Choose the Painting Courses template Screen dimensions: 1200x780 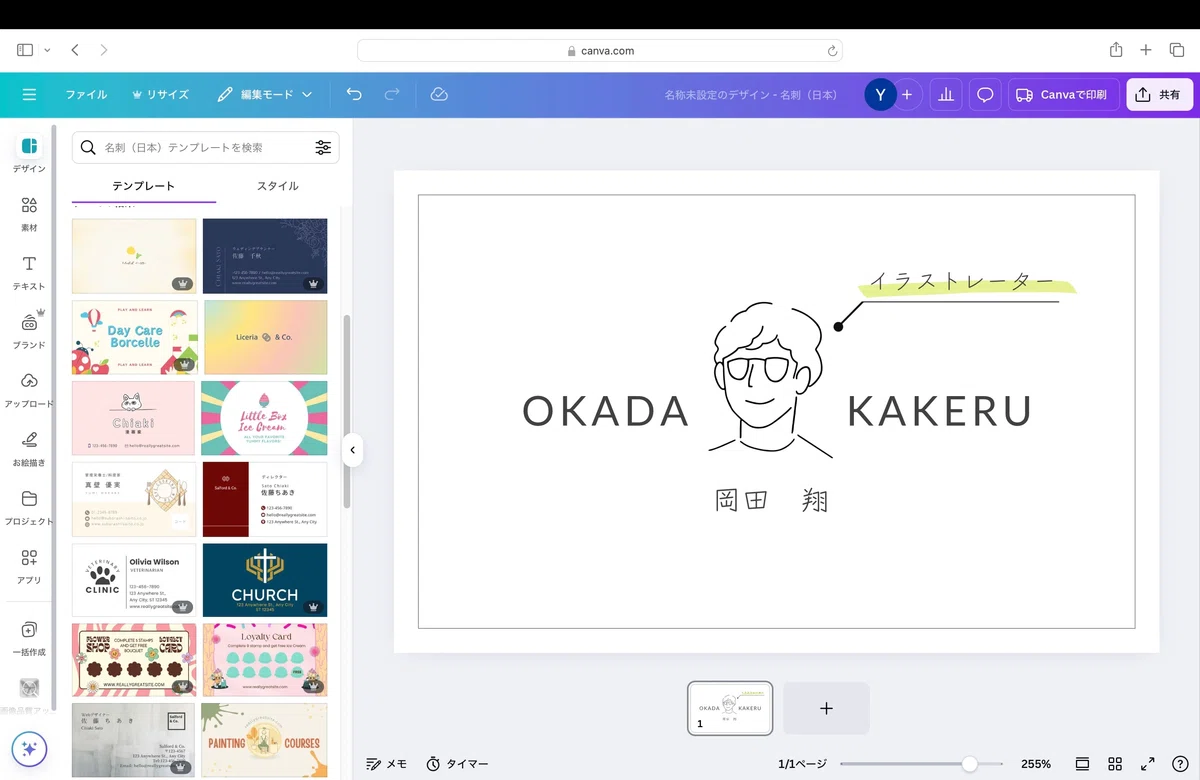[x=265, y=741]
